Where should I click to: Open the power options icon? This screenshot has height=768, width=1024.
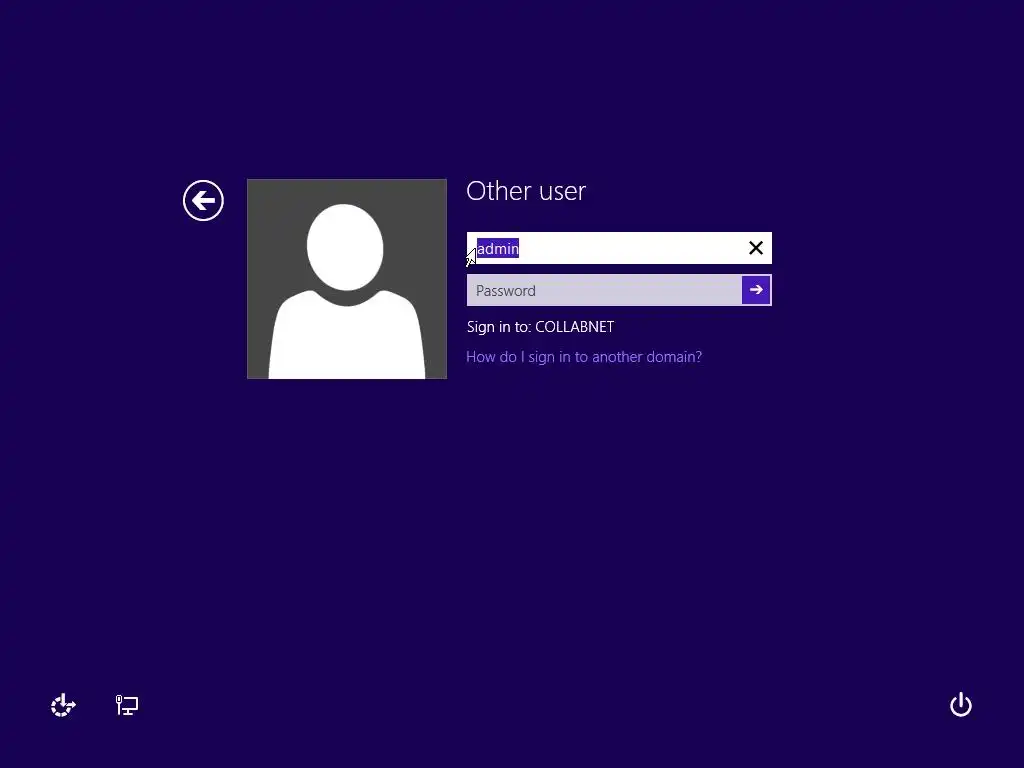[x=961, y=705]
